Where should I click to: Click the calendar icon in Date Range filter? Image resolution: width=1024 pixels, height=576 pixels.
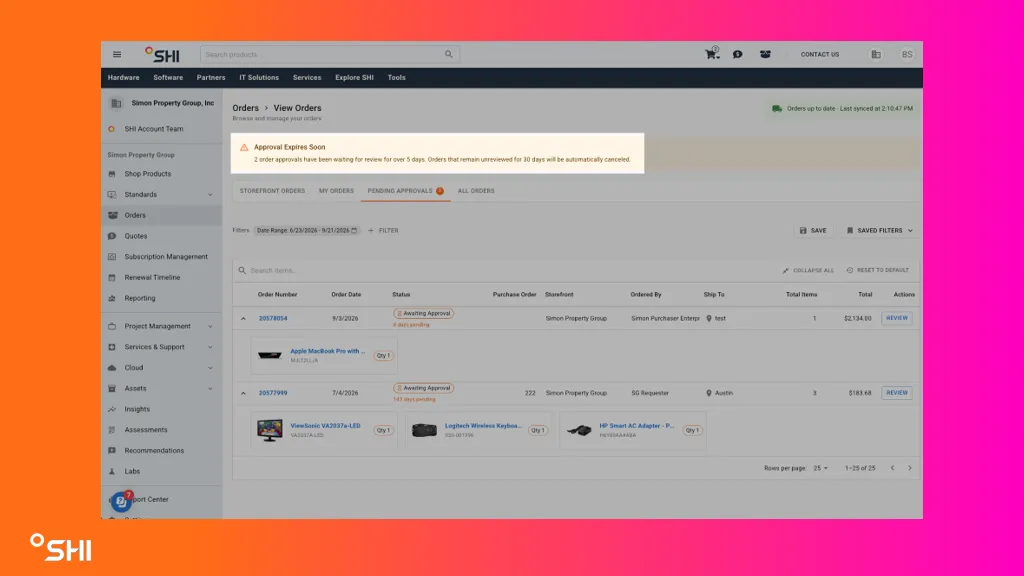click(355, 231)
